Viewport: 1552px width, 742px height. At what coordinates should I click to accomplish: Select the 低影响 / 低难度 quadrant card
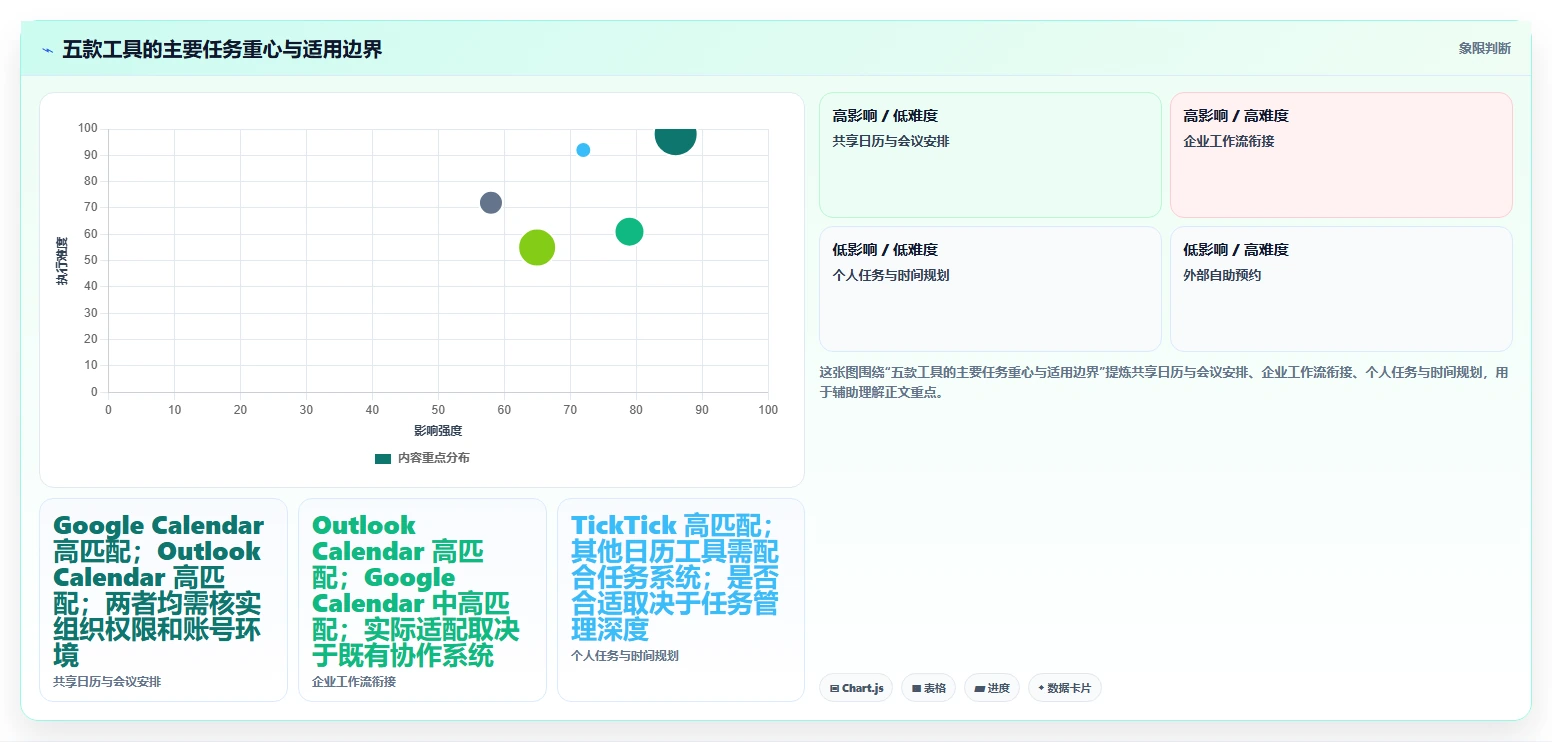pos(990,289)
